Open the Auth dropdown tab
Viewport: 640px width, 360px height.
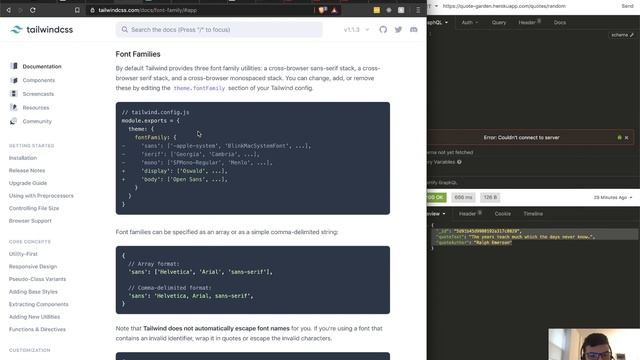click(469, 22)
